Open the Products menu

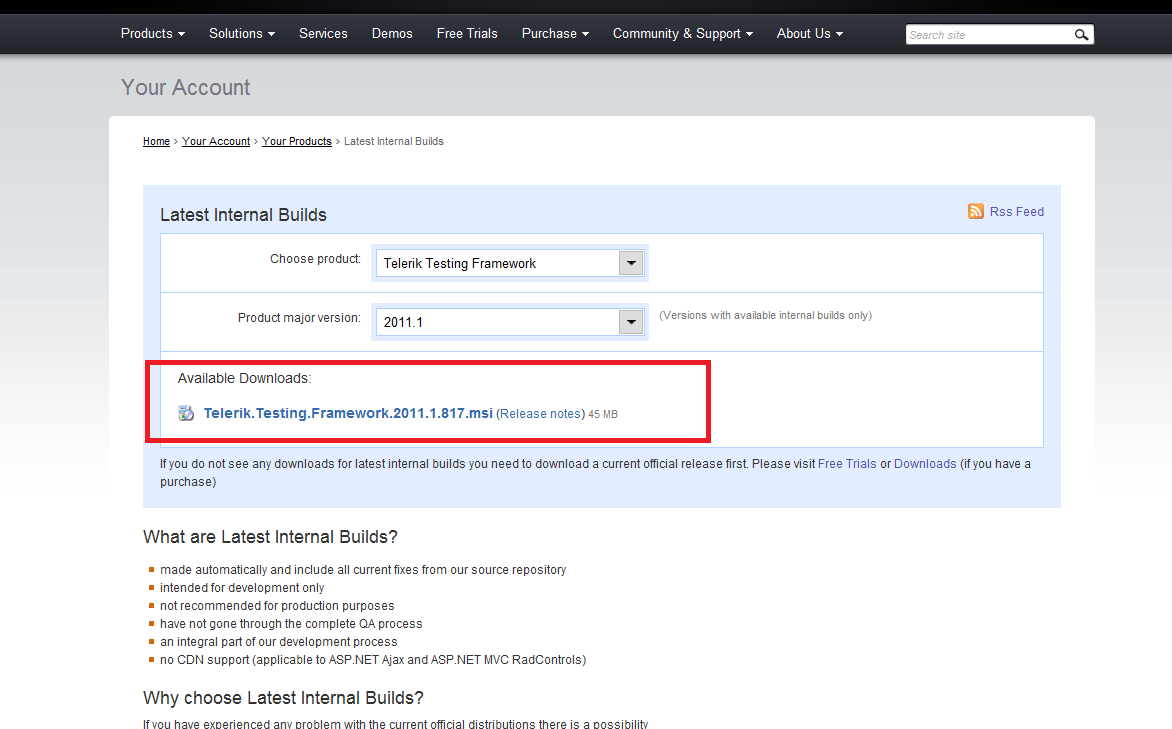click(x=152, y=34)
